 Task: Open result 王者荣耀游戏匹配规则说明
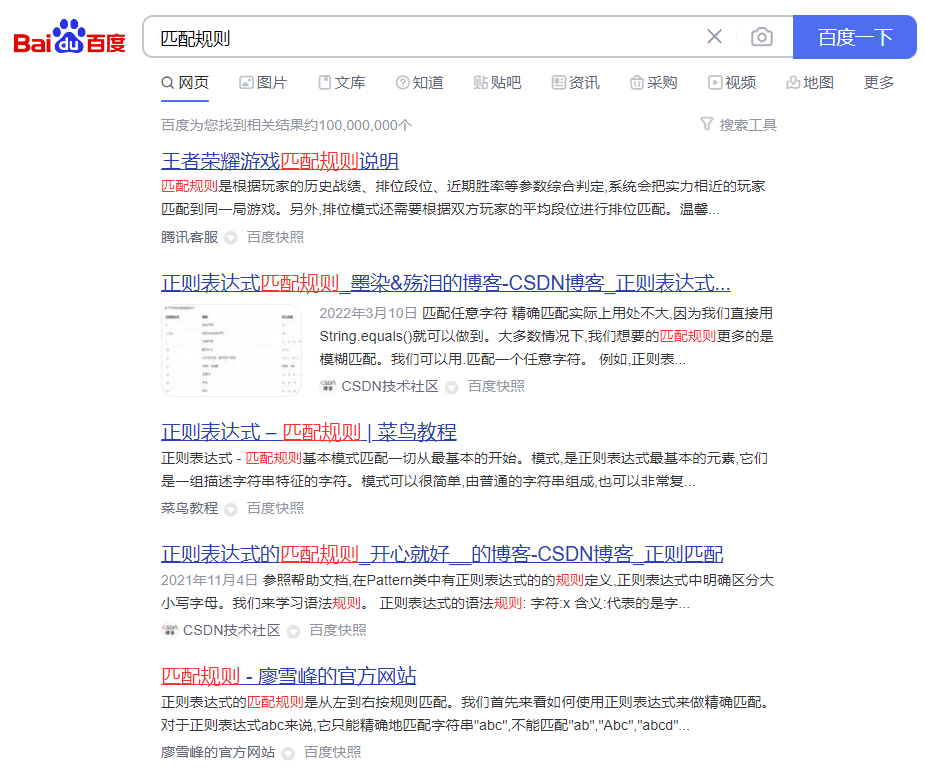[280, 161]
